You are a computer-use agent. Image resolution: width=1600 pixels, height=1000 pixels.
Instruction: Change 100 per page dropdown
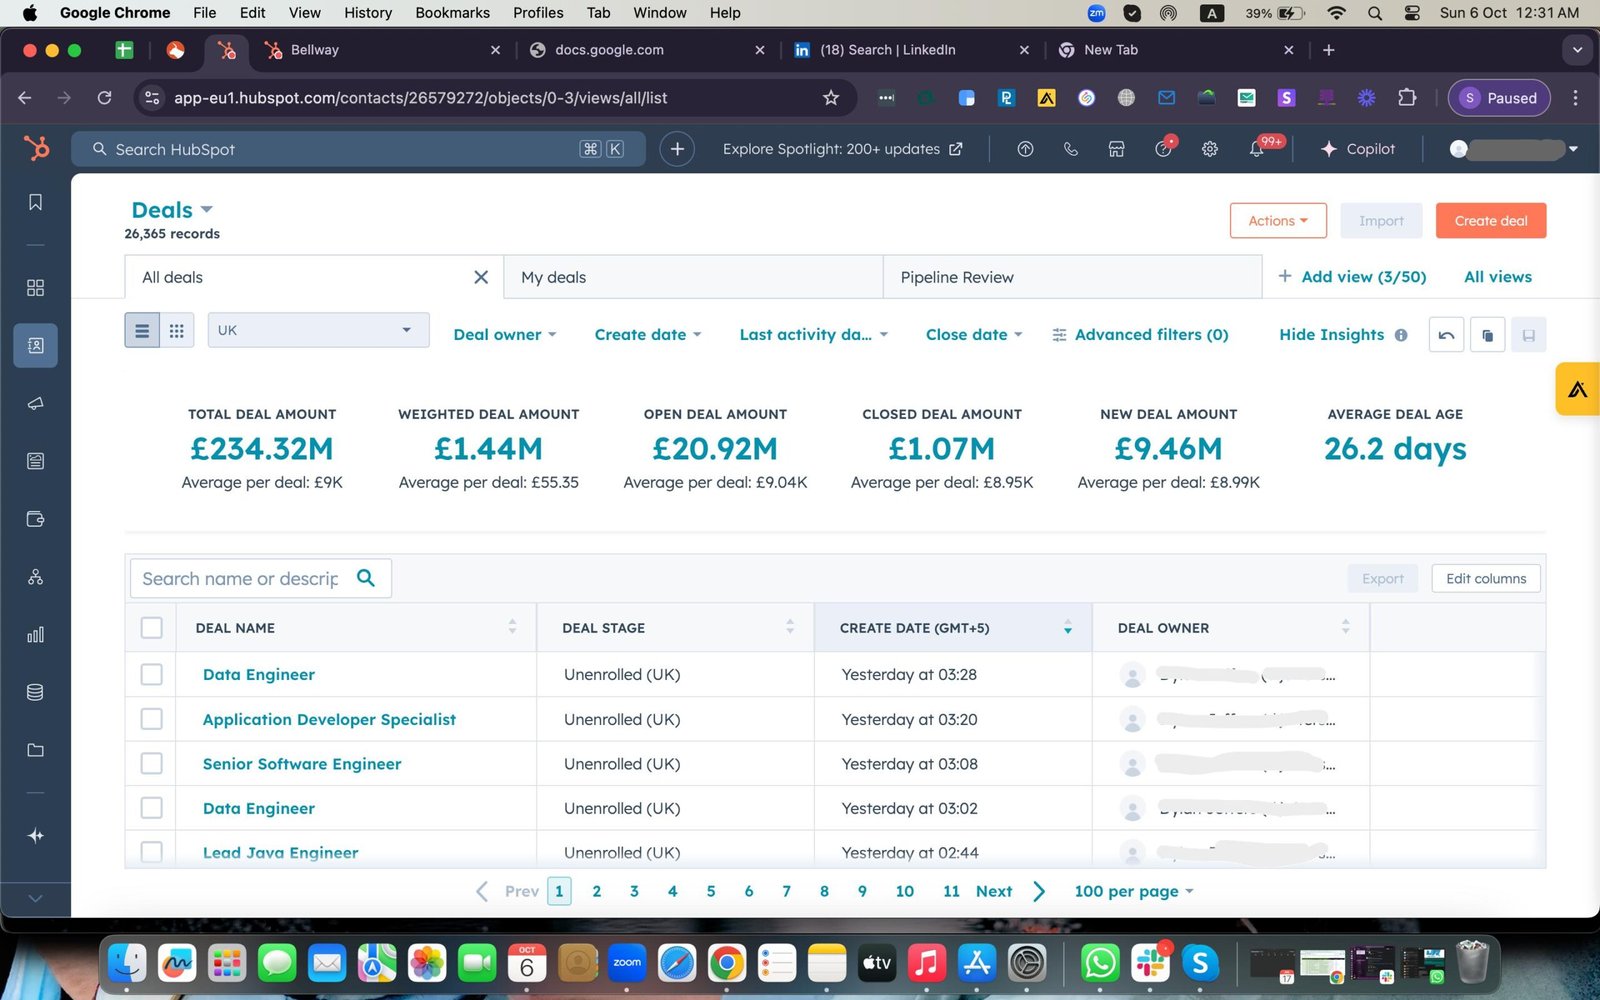(1134, 891)
